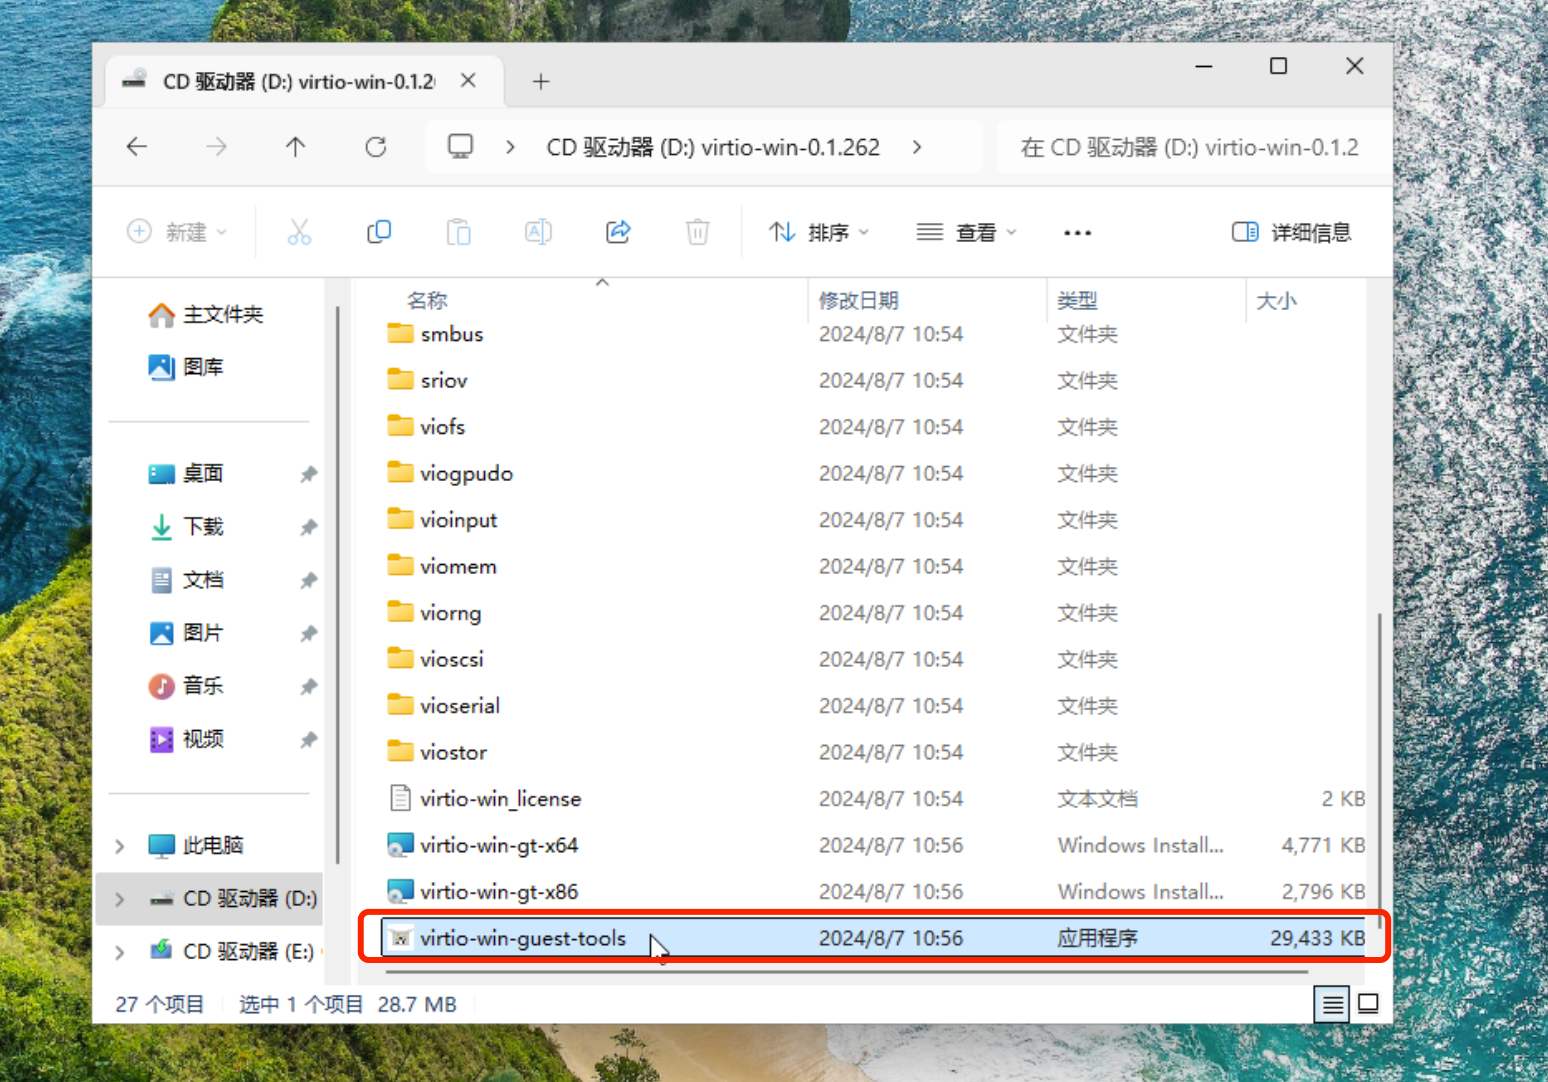Unpin Pictures (图片) using its pin icon

tap(309, 633)
